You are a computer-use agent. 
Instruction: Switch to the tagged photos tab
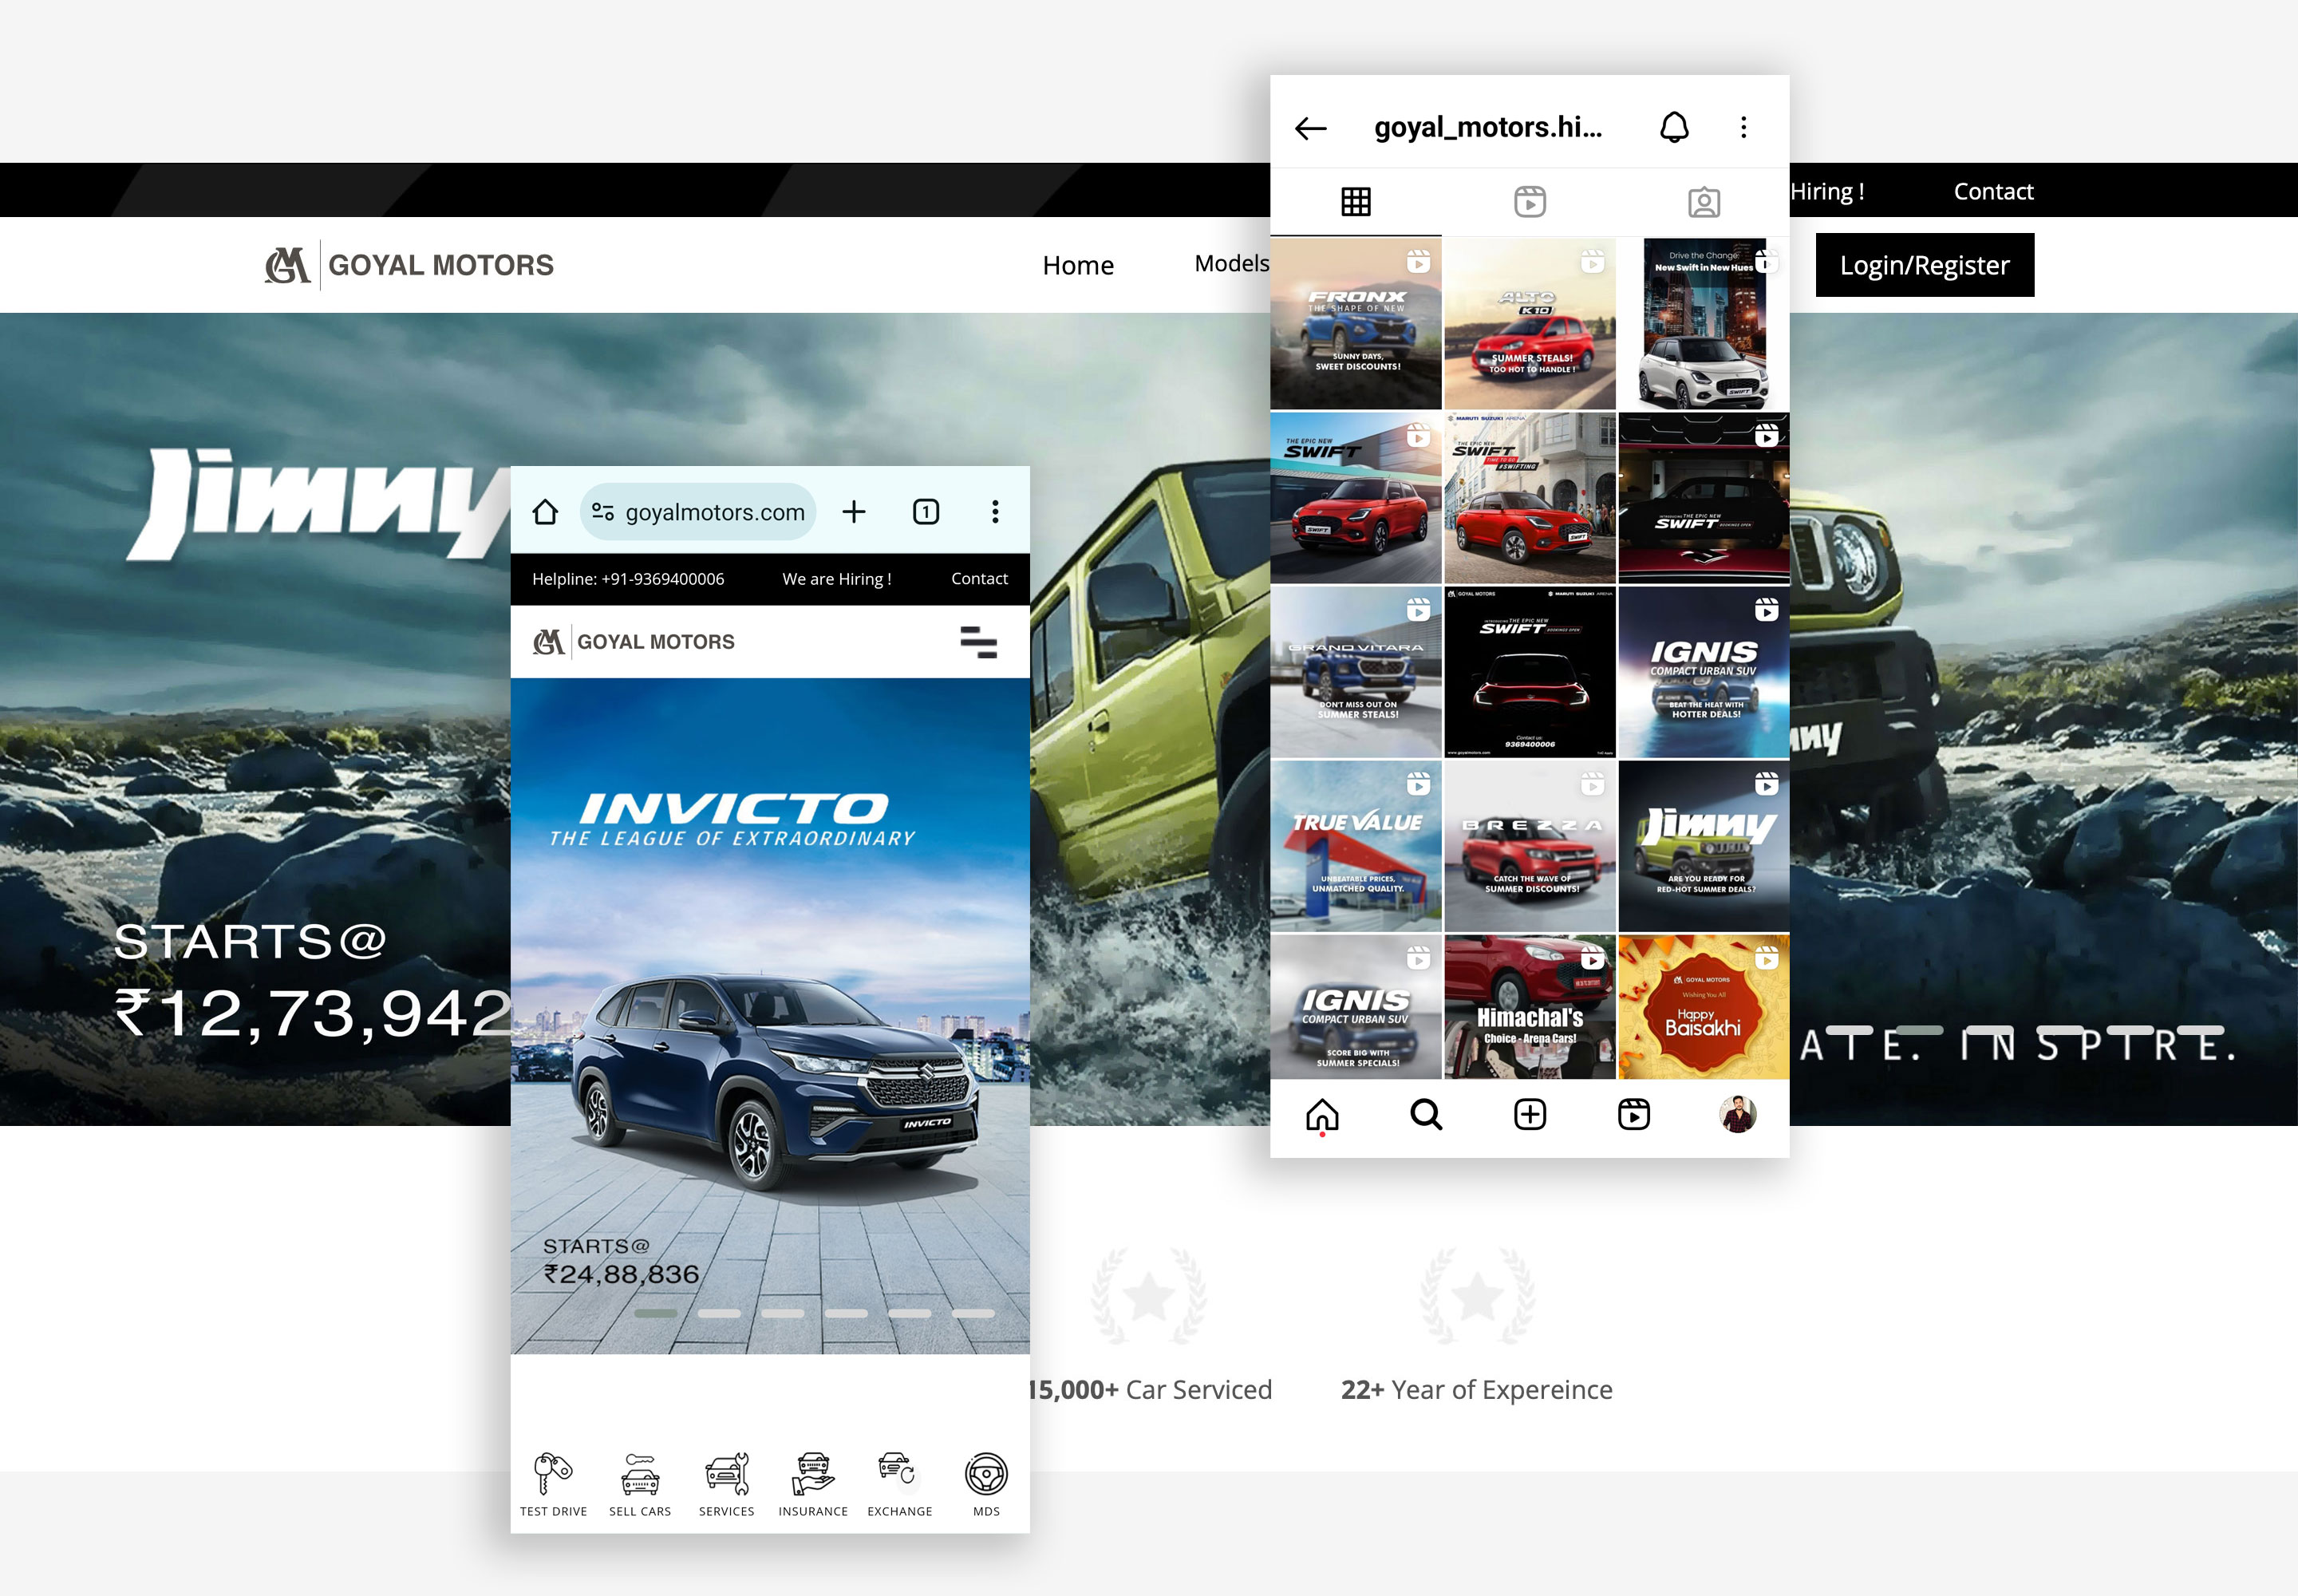[1704, 203]
